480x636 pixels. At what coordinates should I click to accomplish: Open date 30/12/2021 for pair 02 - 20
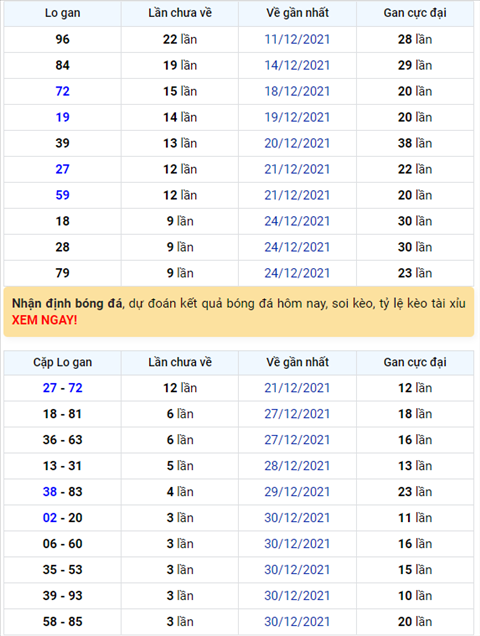297,518
